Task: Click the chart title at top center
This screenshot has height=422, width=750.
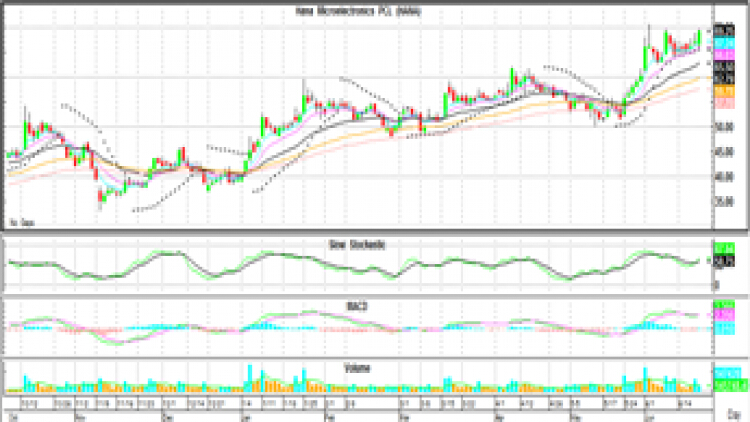Action: (358, 11)
